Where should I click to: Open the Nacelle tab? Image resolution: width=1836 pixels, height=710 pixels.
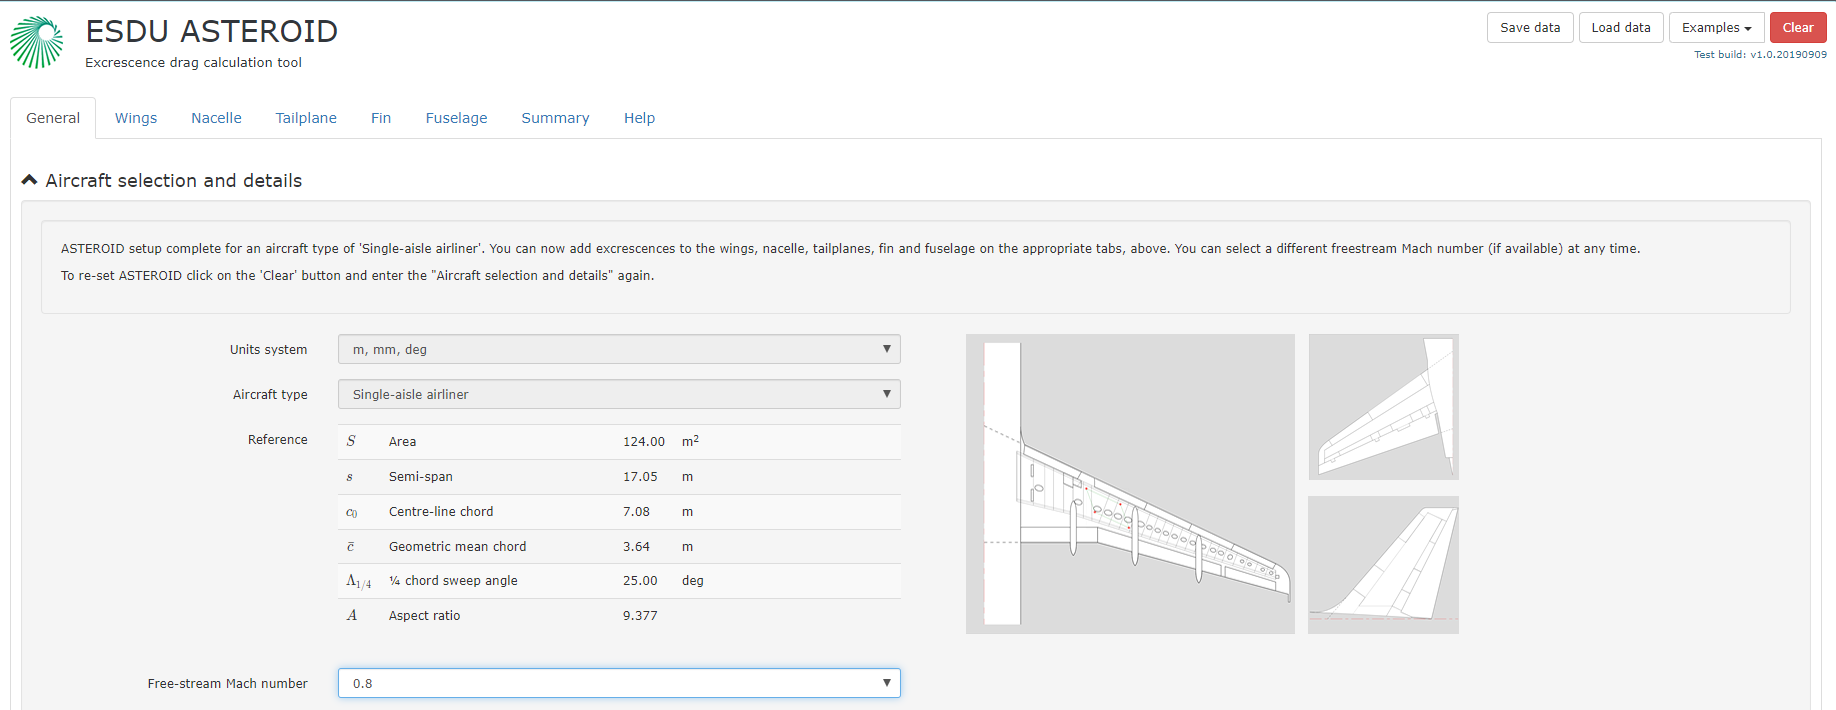click(216, 118)
